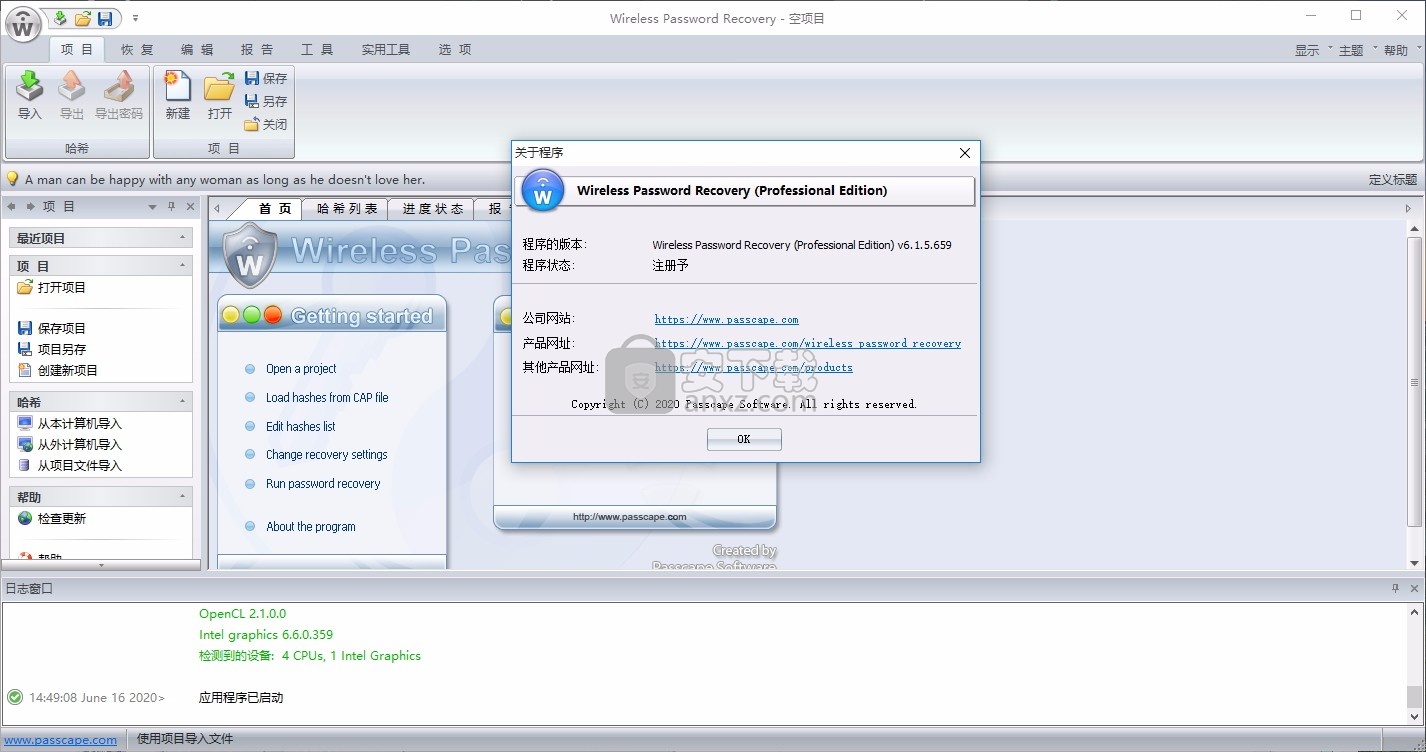Click the pin icon on project pane
The height and width of the screenshot is (752, 1426).
click(171, 207)
